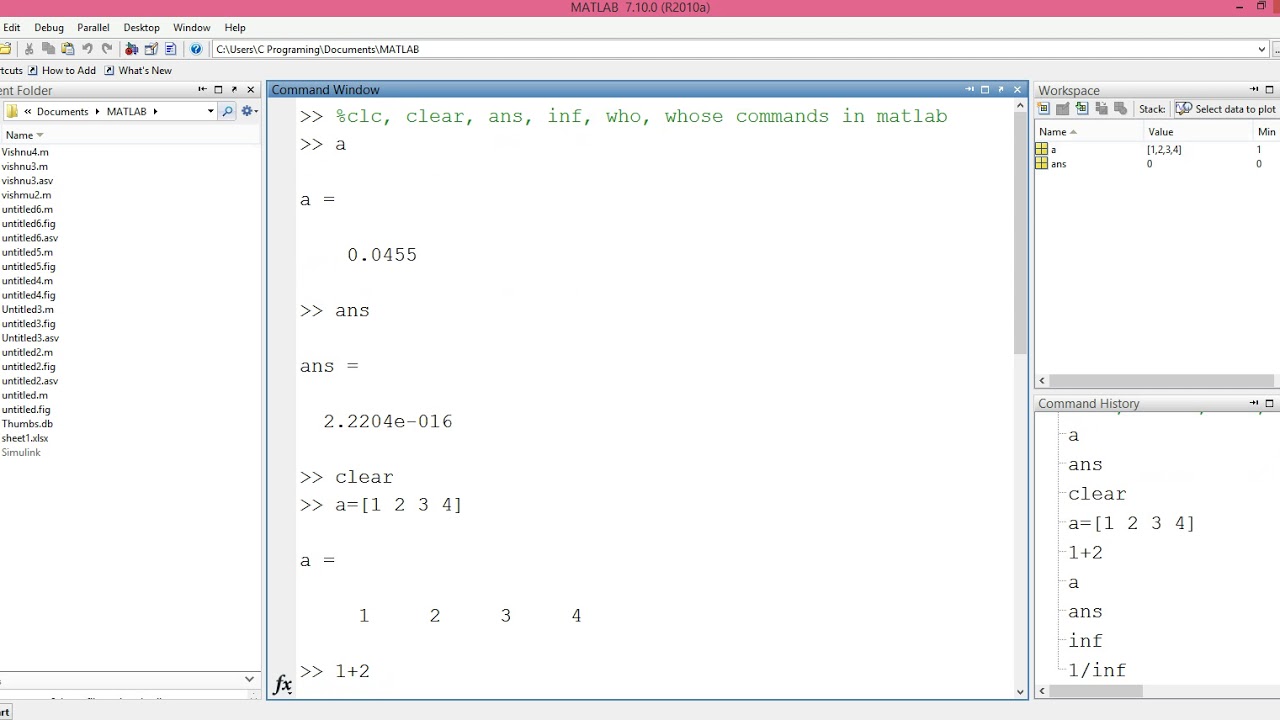Click the Copy icon in toolbar
1280x720 pixels.
pos(48,49)
